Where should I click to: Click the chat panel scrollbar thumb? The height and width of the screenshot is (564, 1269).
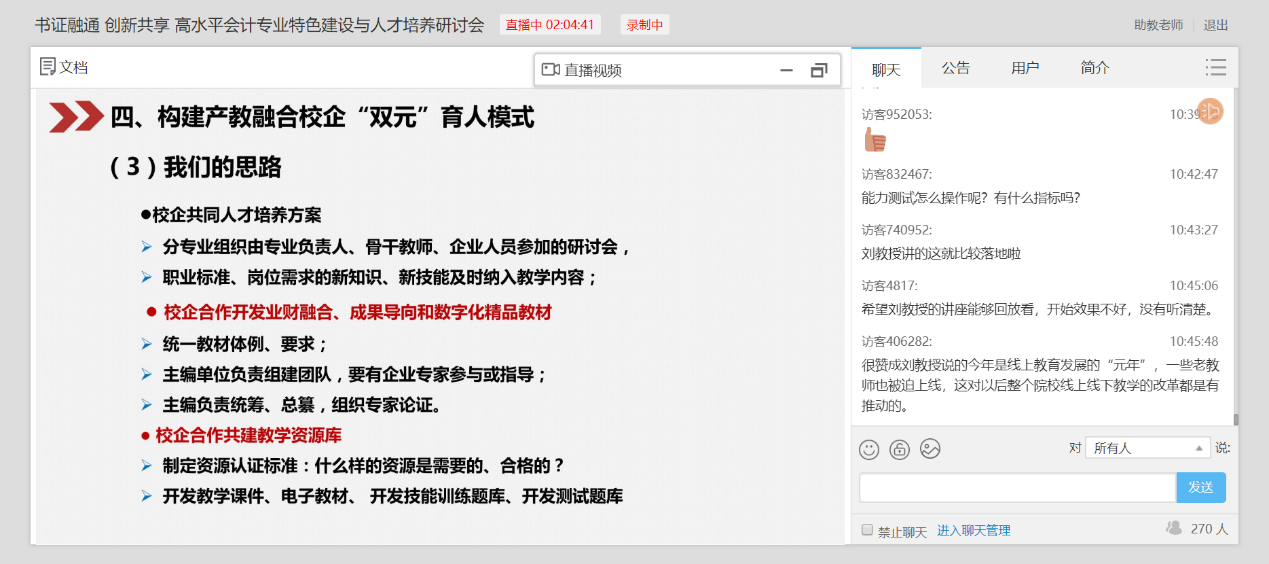click(1235, 420)
